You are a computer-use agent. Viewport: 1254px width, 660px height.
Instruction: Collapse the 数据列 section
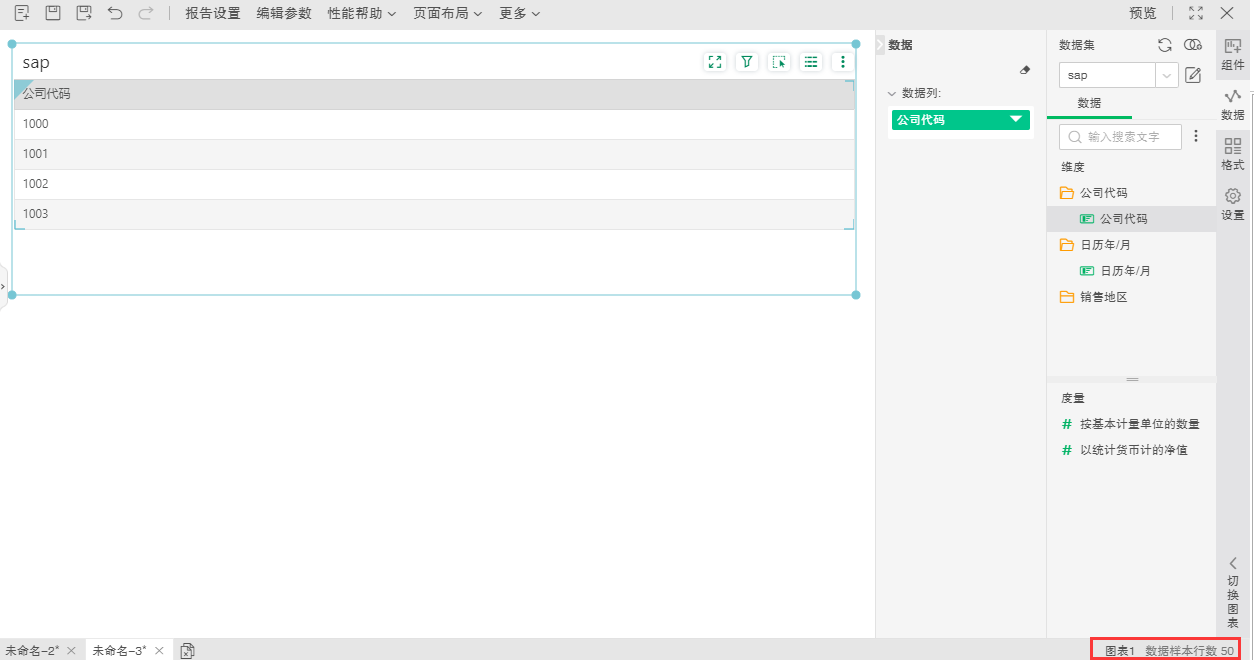pyautogui.click(x=892, y=93)
